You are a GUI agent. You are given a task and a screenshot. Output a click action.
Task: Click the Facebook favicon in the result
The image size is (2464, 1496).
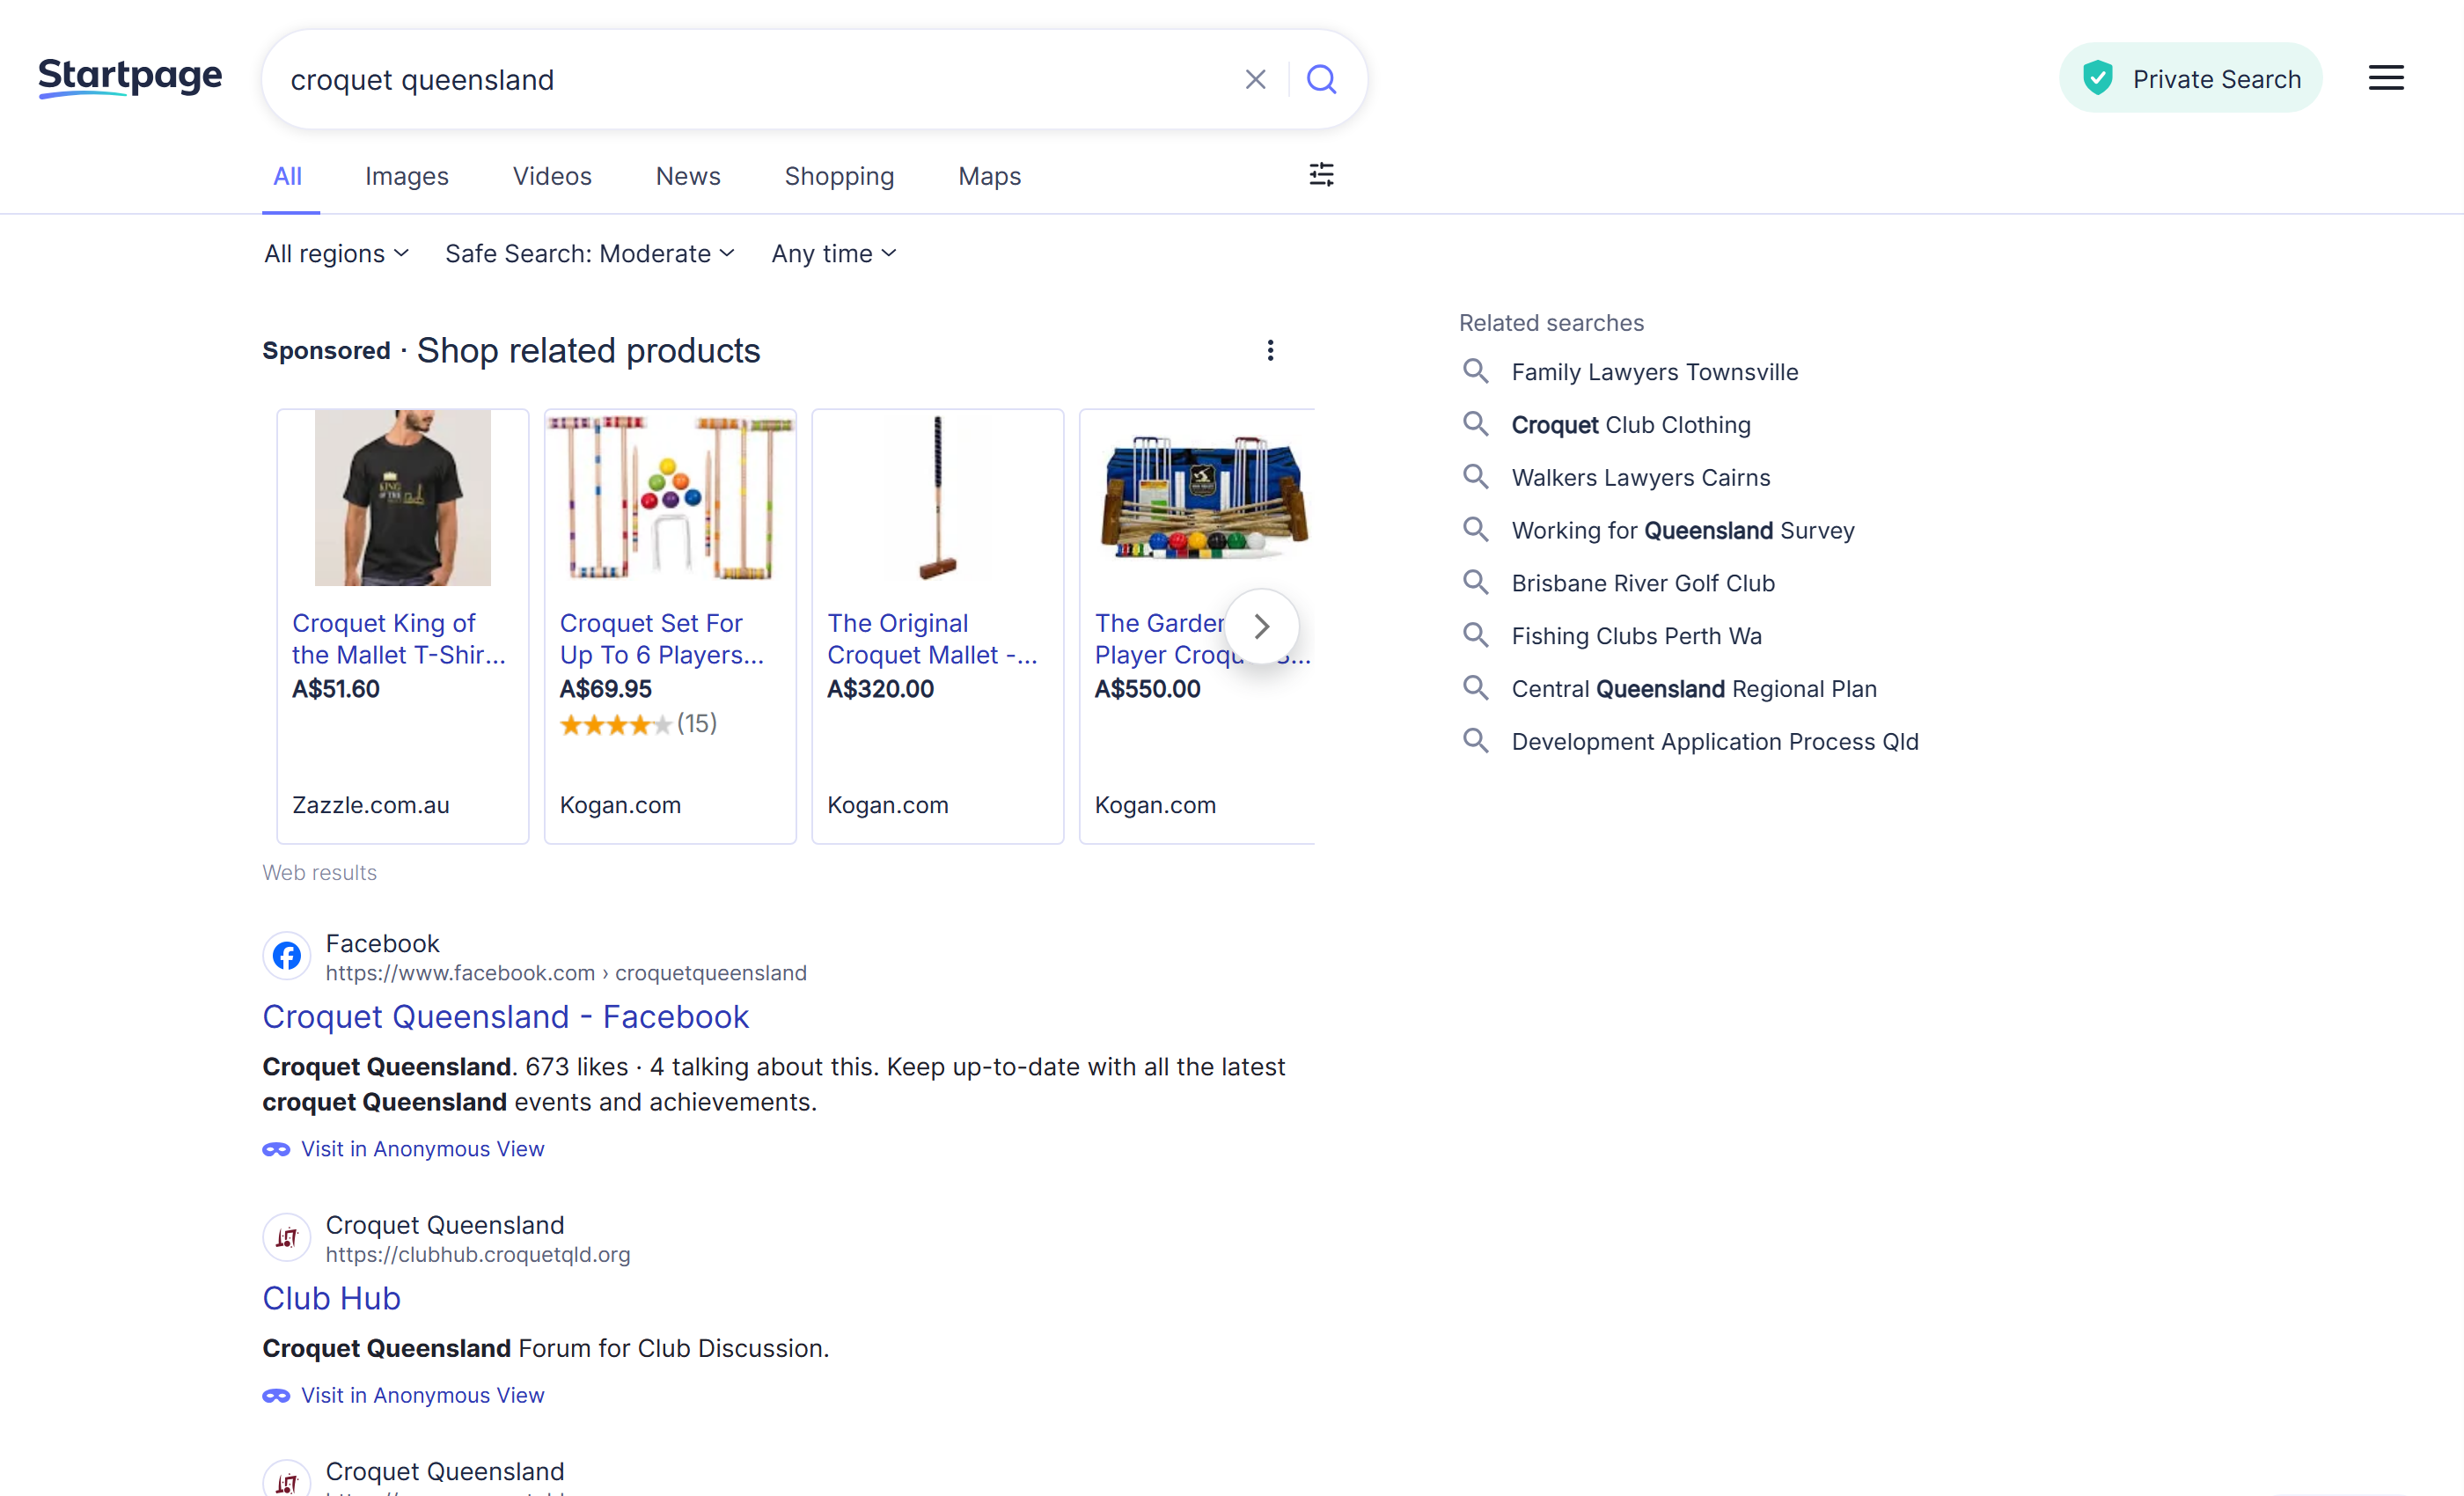click(287, 956)
